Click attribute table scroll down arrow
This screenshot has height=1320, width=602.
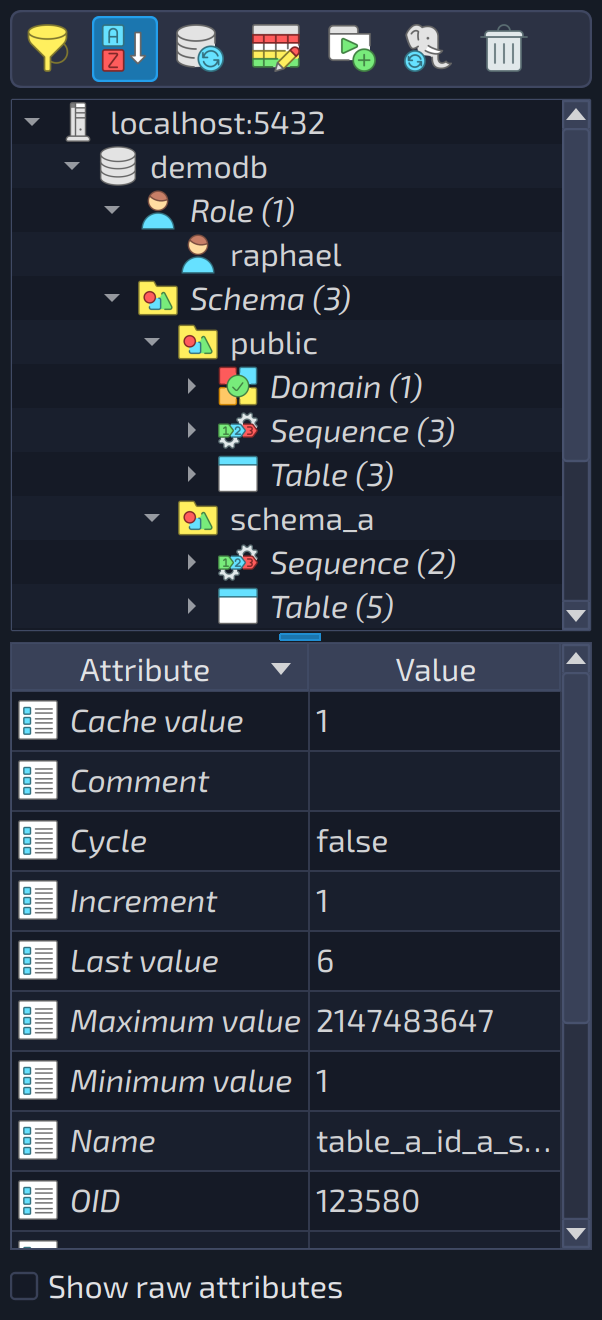coord(576,1233)
